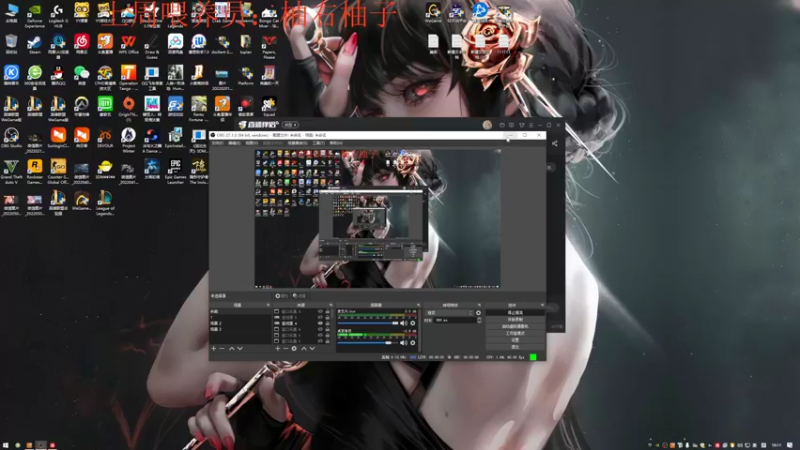The width and height of the screenshot is (800, 450).
Task: Open transition properties gear in OBS
Action: pyautogui.click(x=478, y=313)
